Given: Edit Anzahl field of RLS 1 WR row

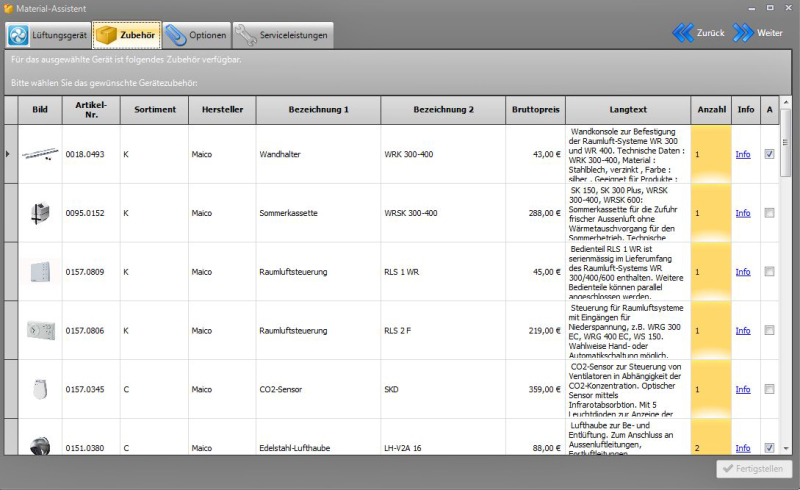Looking at the screenshot, I should pos(711,272).
